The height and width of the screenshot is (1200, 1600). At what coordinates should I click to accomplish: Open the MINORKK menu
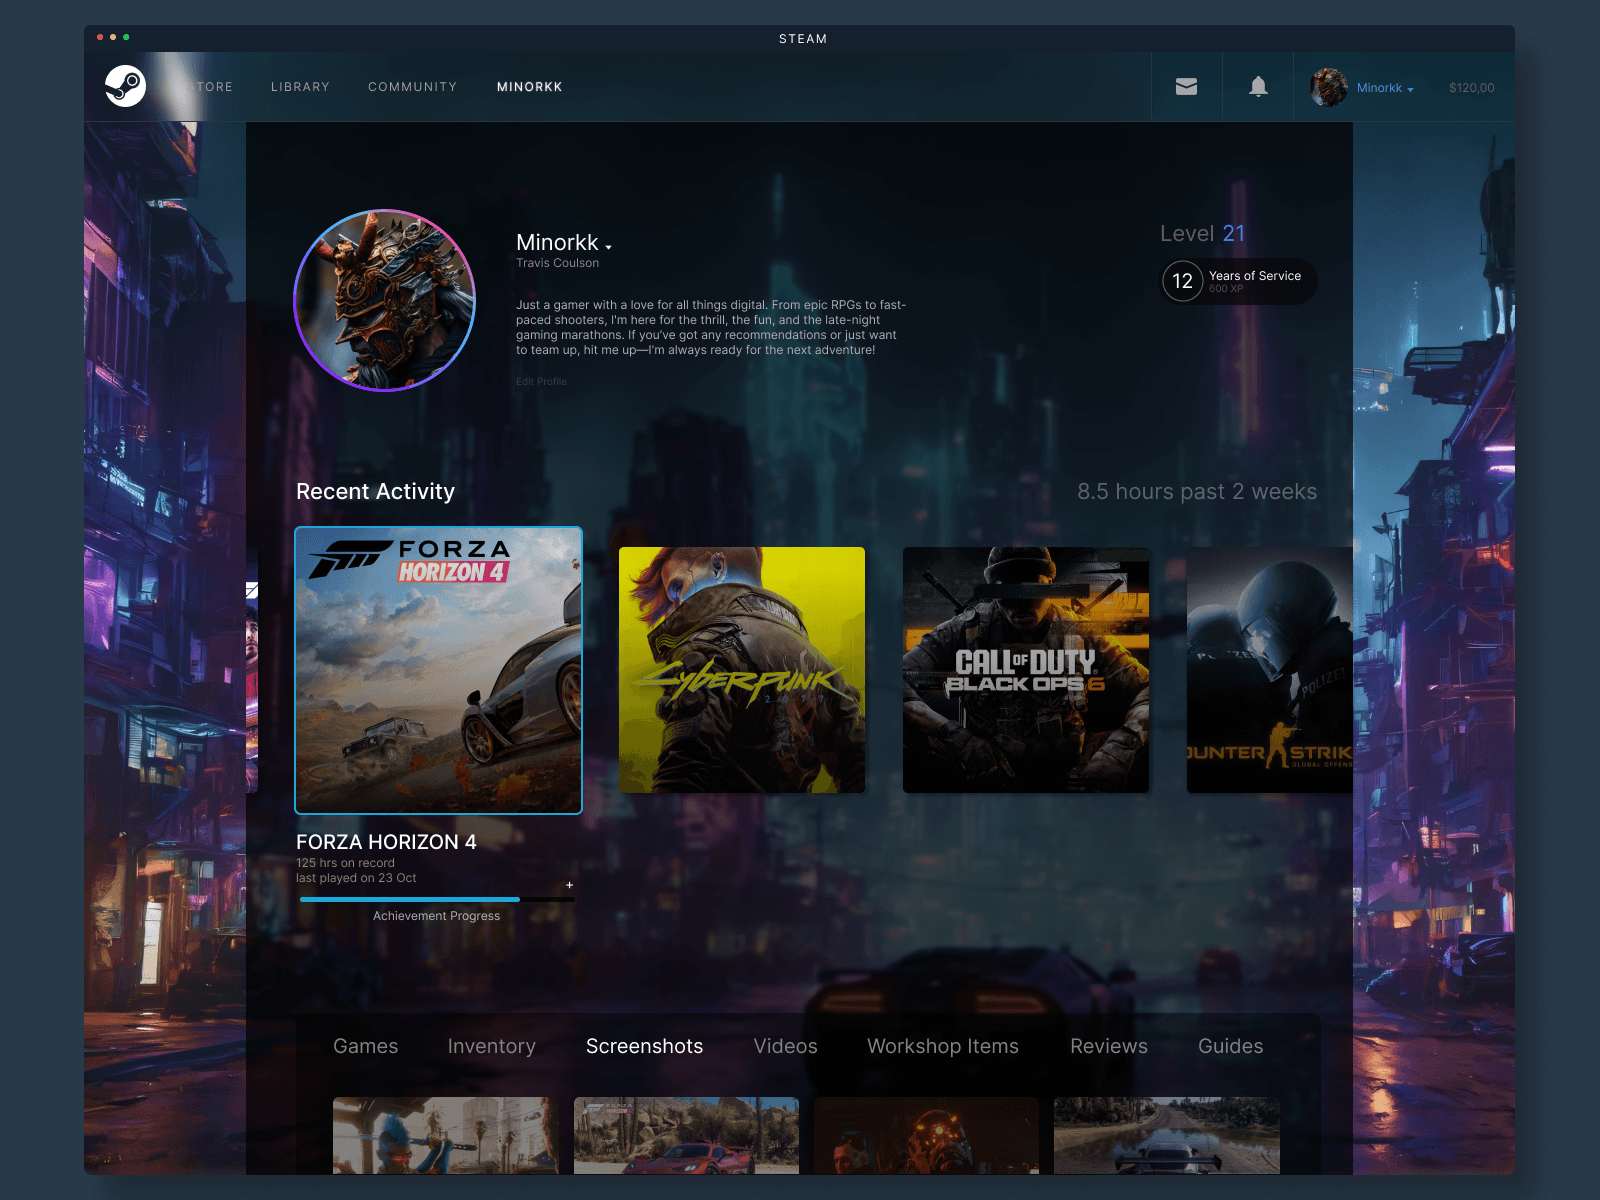[x=529, y=87]
